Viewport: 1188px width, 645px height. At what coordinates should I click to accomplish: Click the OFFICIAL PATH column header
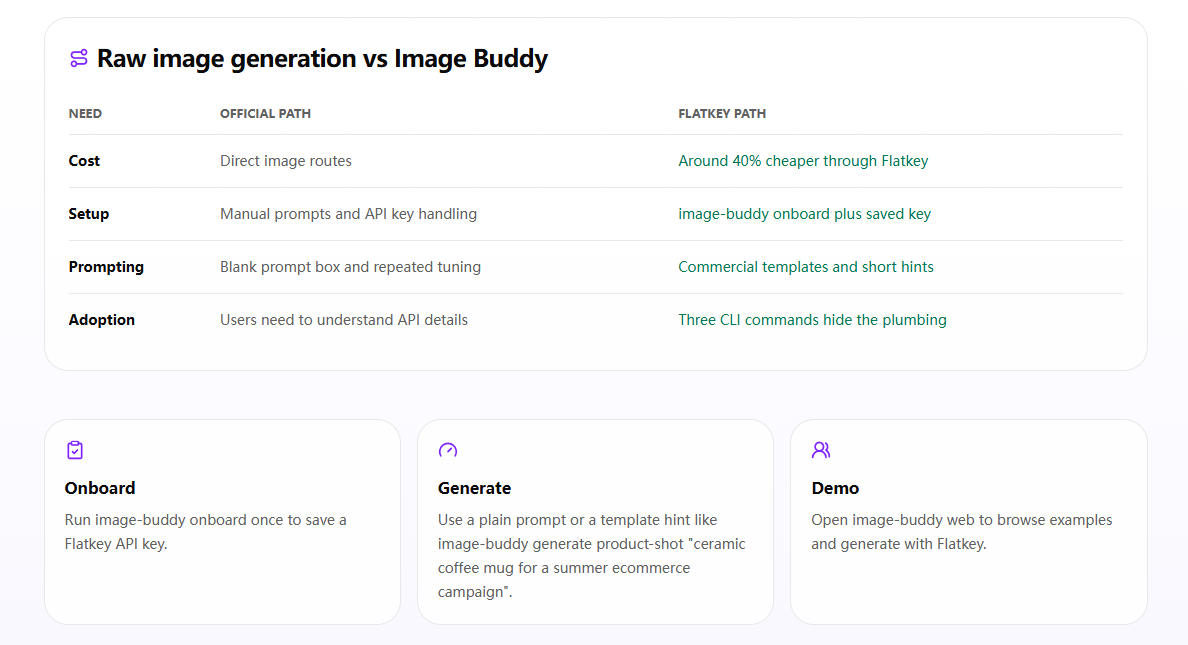(265, 114)
